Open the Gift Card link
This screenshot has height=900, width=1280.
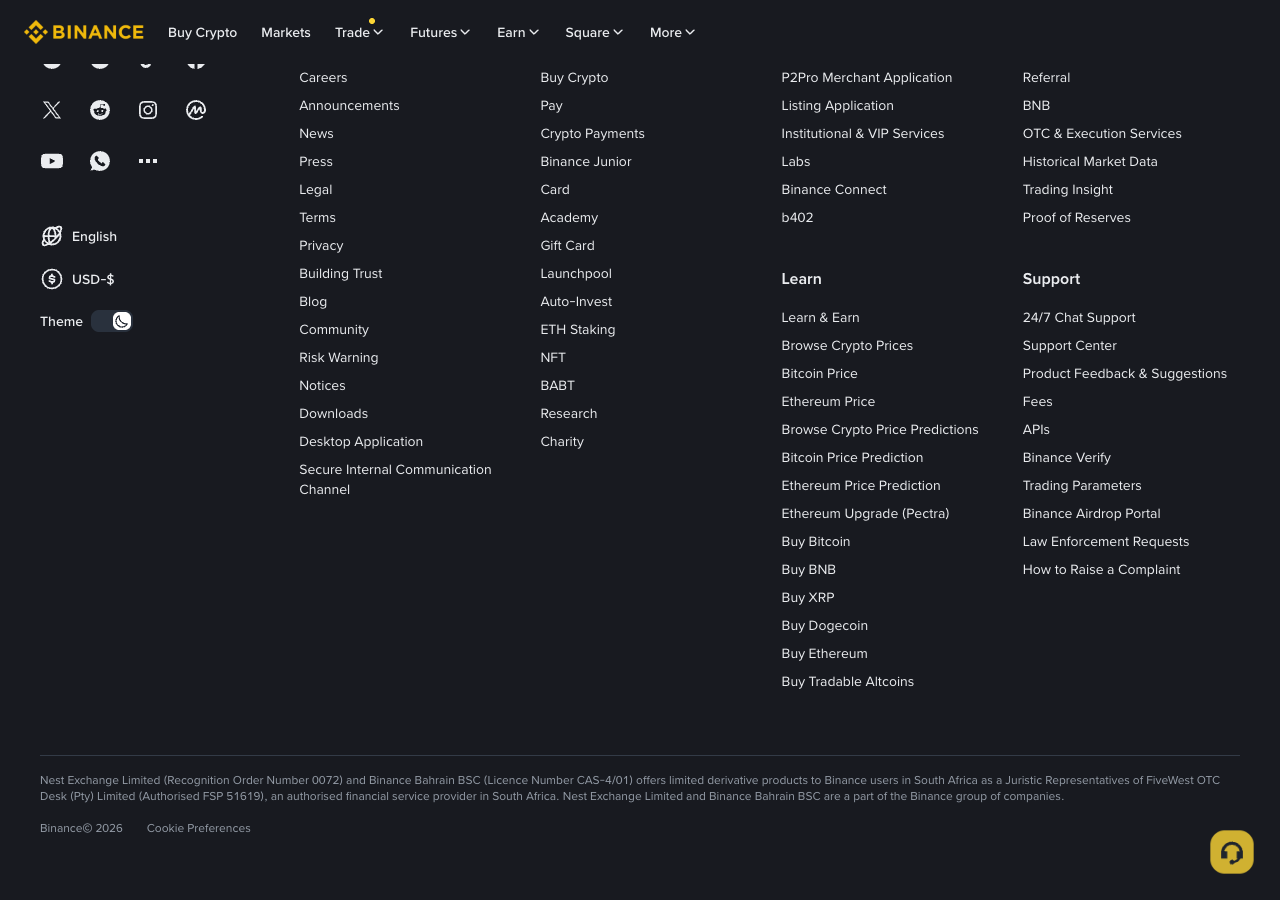point(568,245)
